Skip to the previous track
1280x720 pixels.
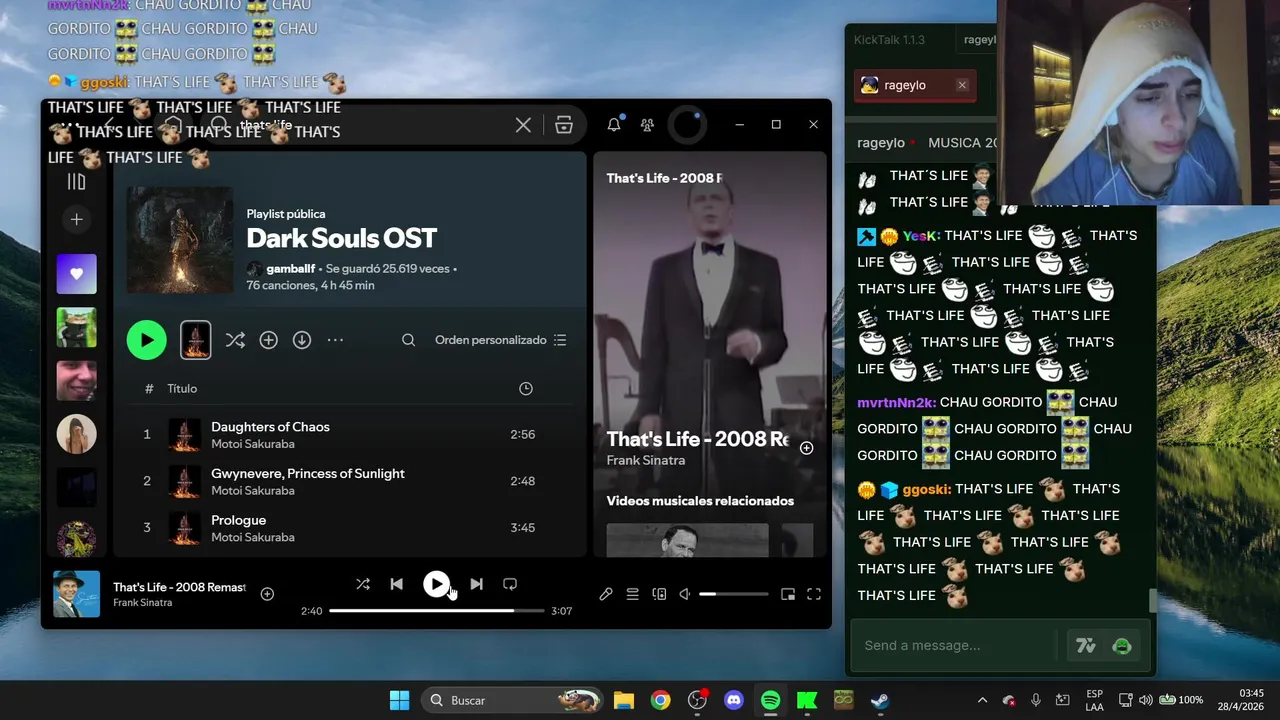coord(397,584)
